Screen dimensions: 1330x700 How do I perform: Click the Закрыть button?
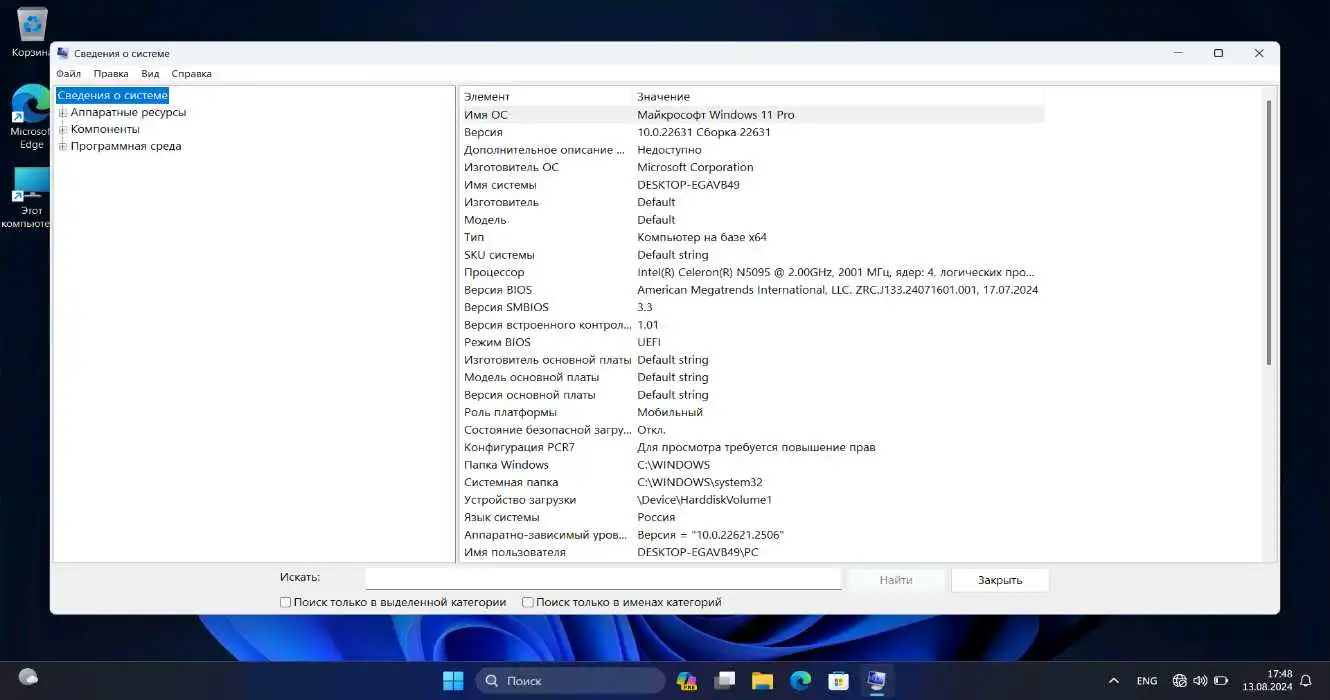pyautogui.click(x=1000, y=580)
